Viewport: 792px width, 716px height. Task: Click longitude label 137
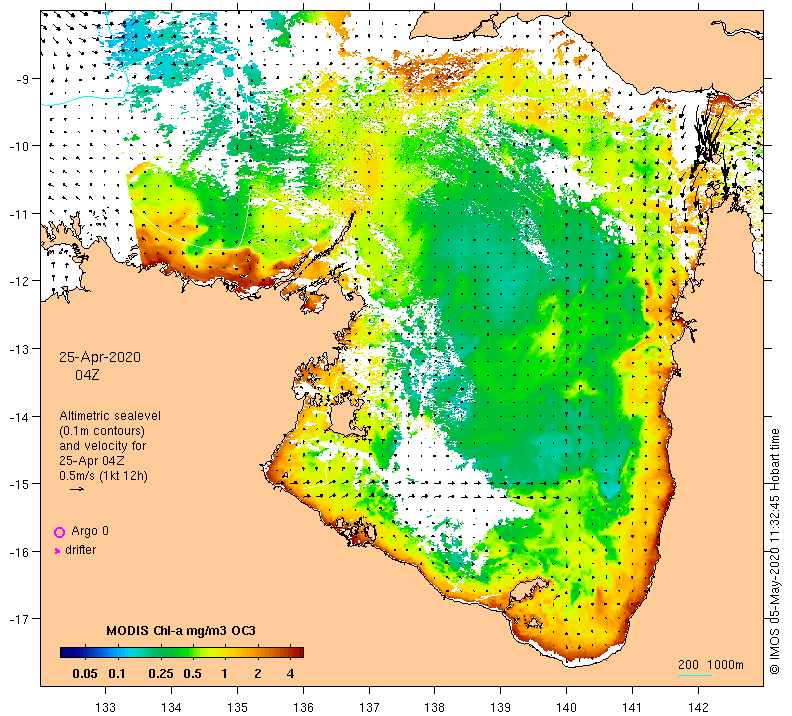369,707
